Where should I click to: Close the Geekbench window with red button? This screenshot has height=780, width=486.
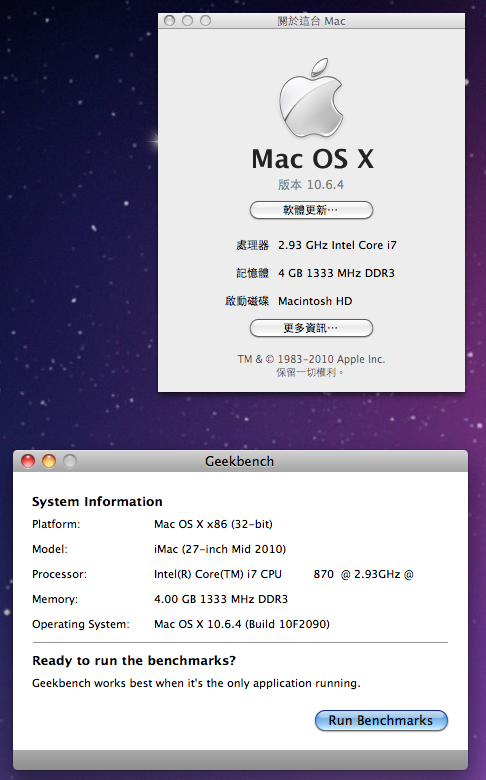(x=28, y=462)
